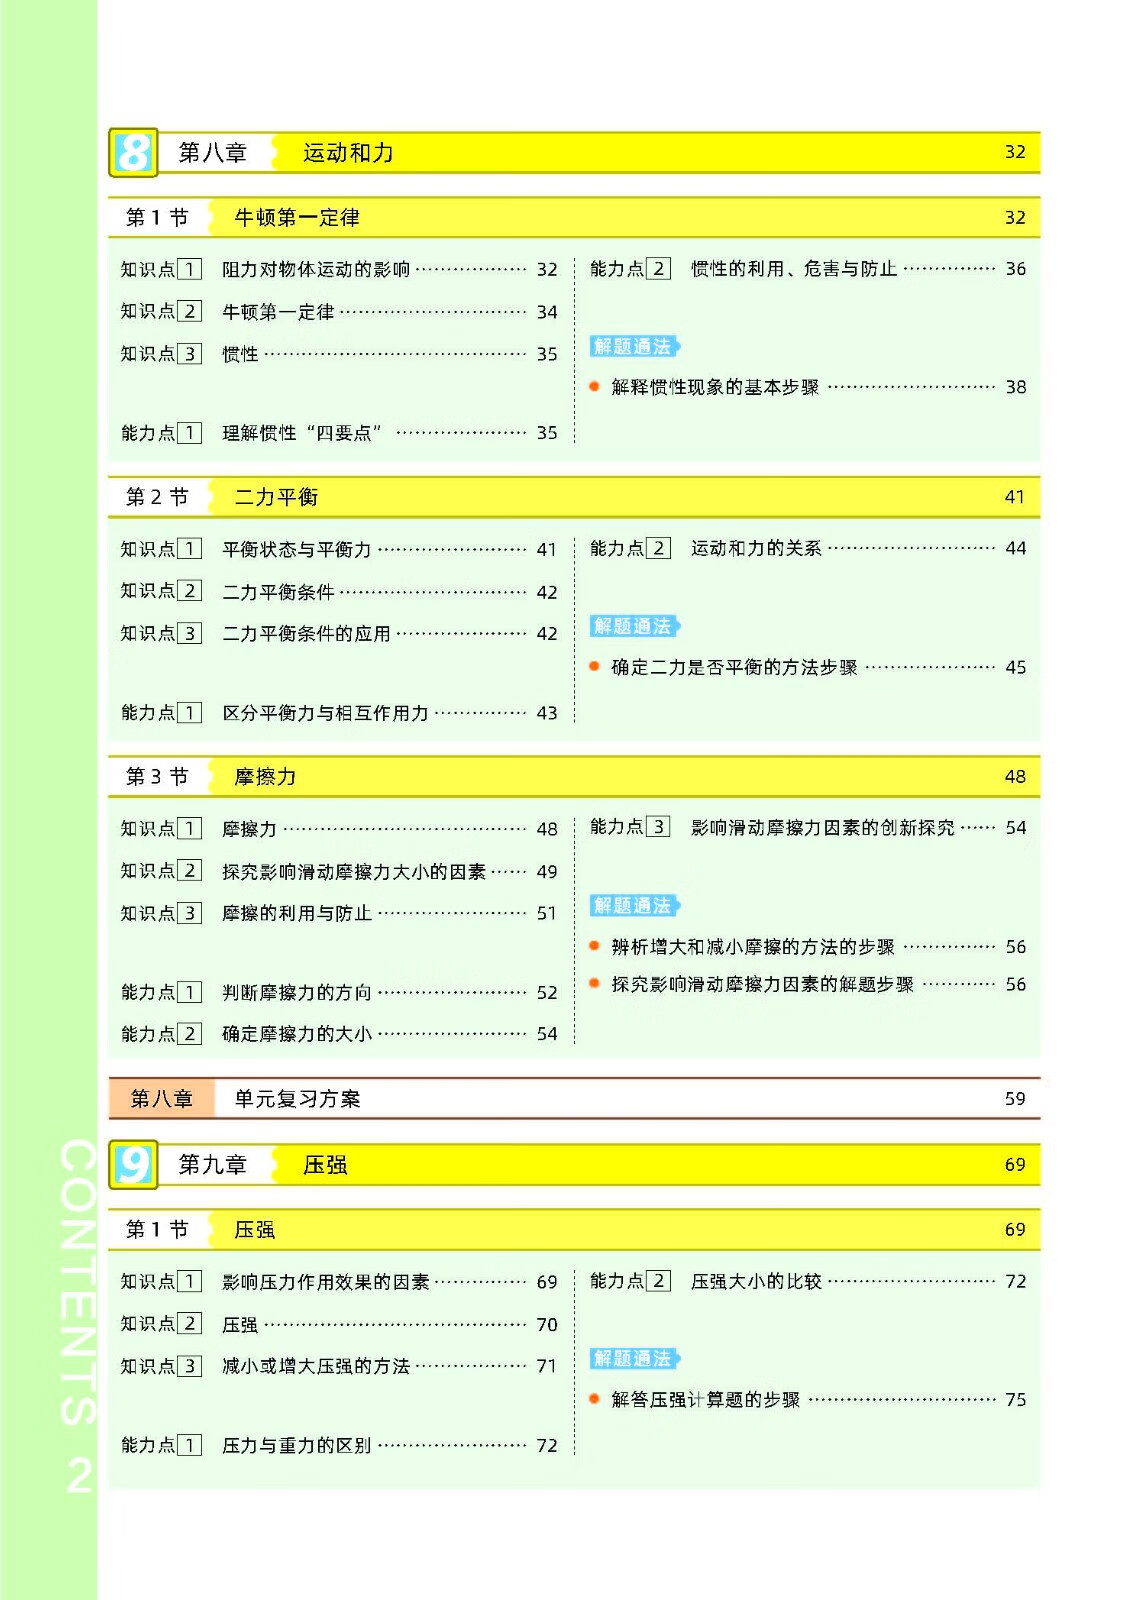
Task: Click orange bullet beside 辨析增大和减小摩擦的方法的步骤
Action: click(595, 946)
